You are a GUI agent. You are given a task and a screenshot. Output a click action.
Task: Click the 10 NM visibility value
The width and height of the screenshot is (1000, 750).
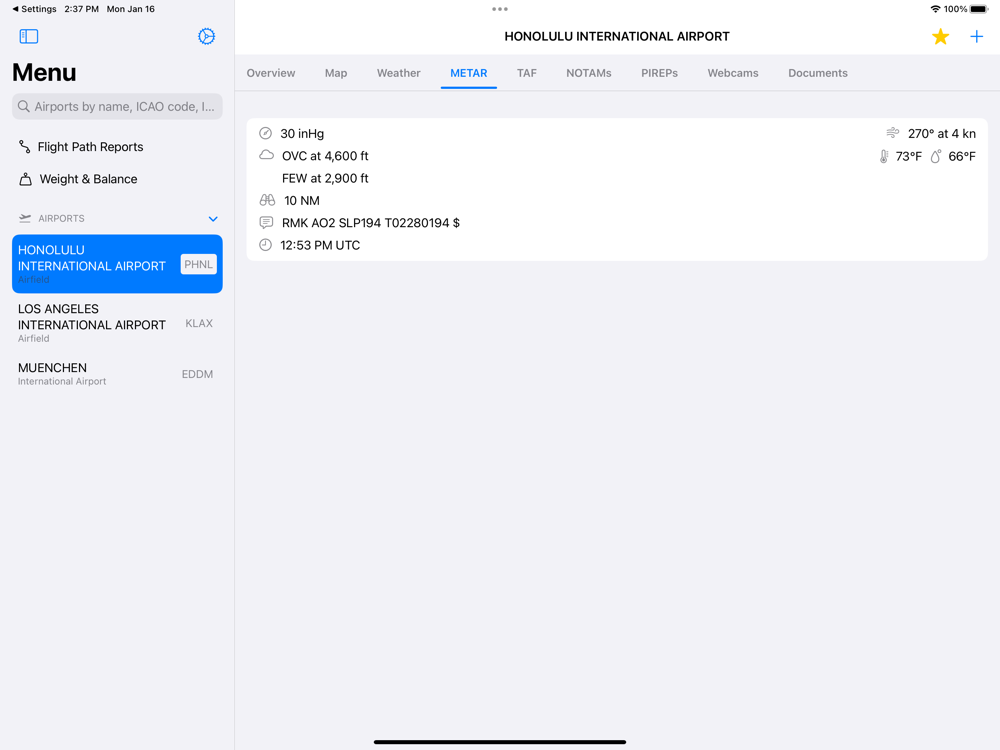[x=302, y=200]
